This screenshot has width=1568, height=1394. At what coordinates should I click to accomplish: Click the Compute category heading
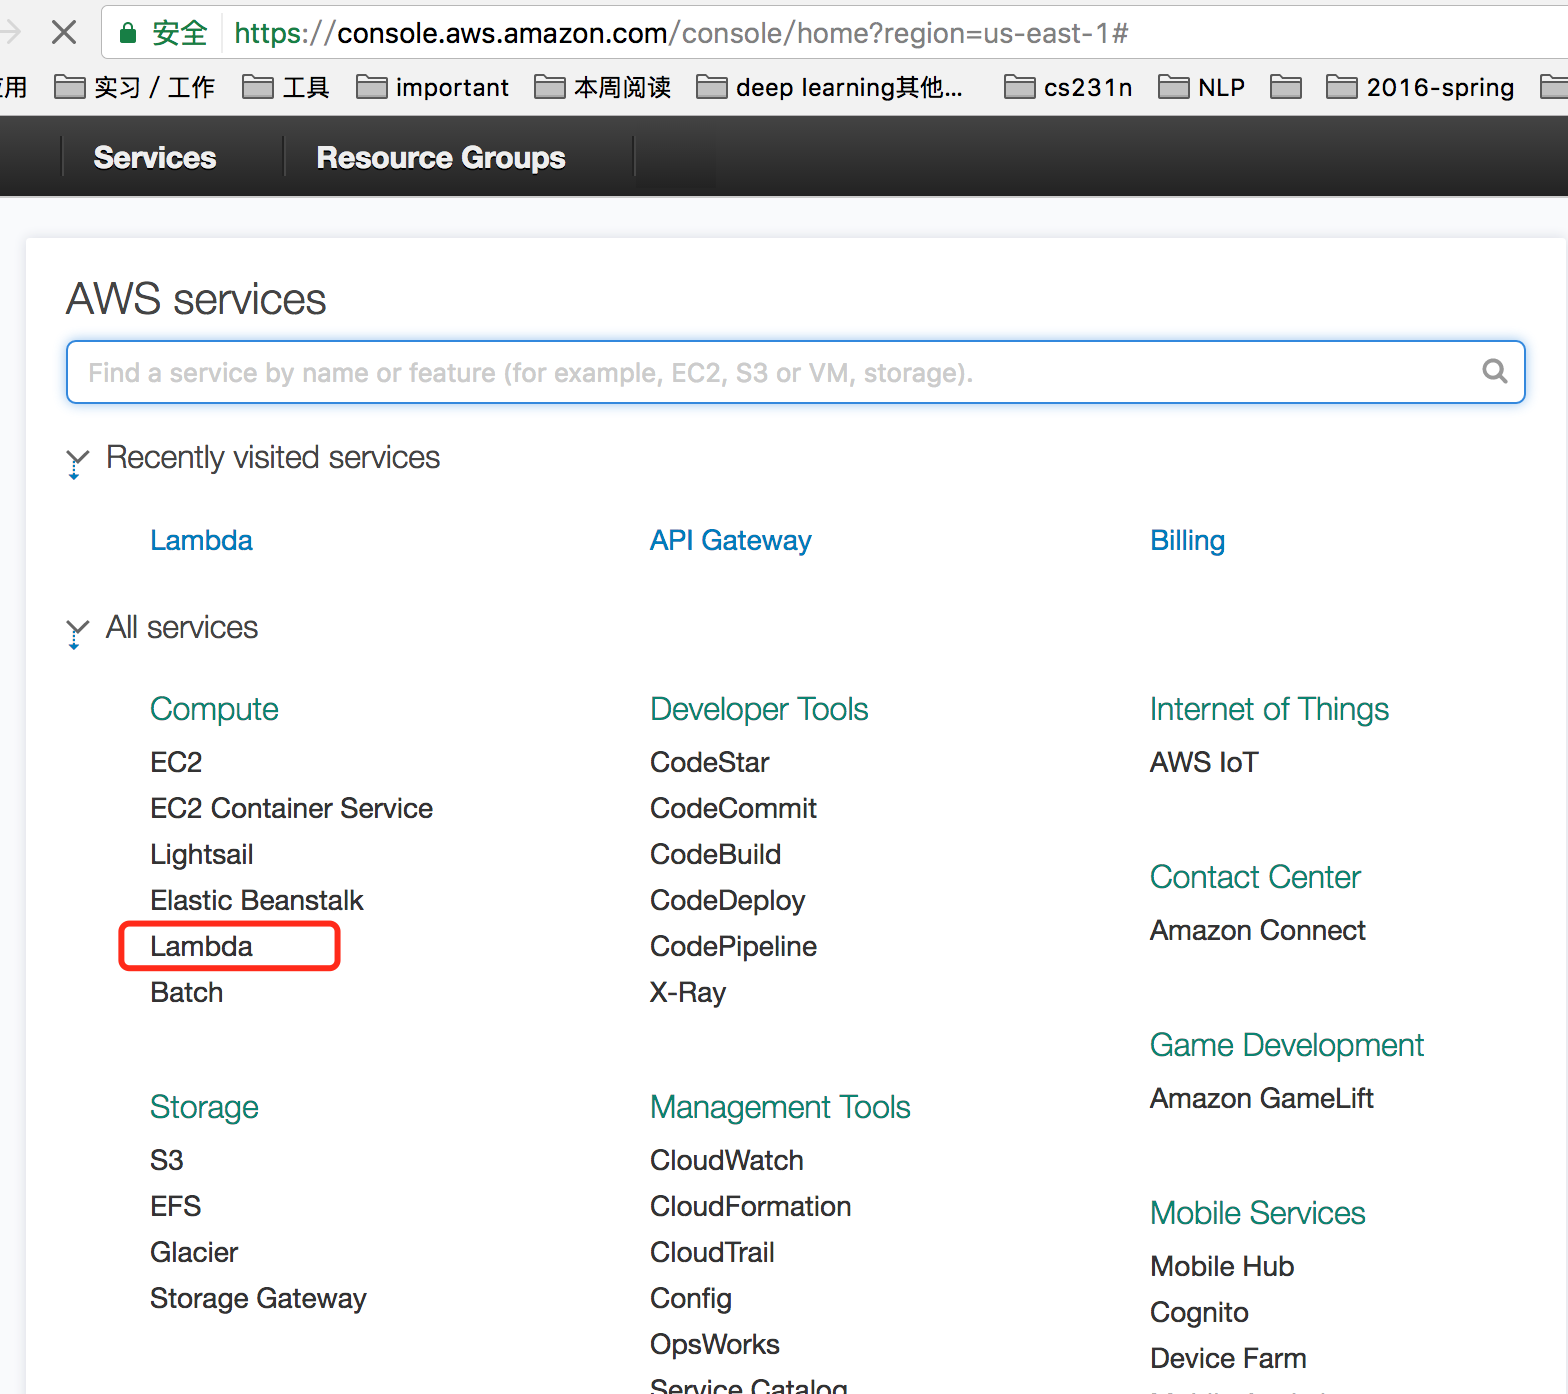pos(214,709)
